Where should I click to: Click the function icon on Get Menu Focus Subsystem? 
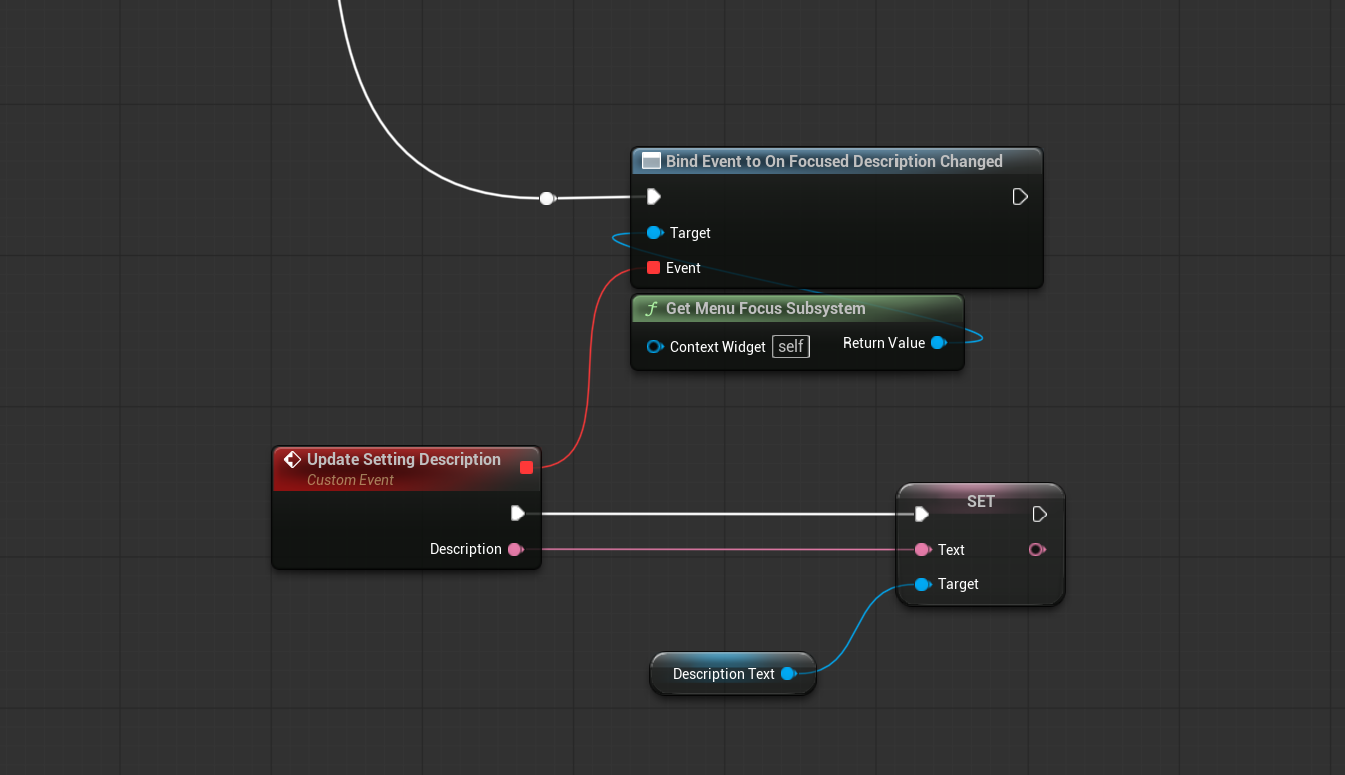click(652, 308)
